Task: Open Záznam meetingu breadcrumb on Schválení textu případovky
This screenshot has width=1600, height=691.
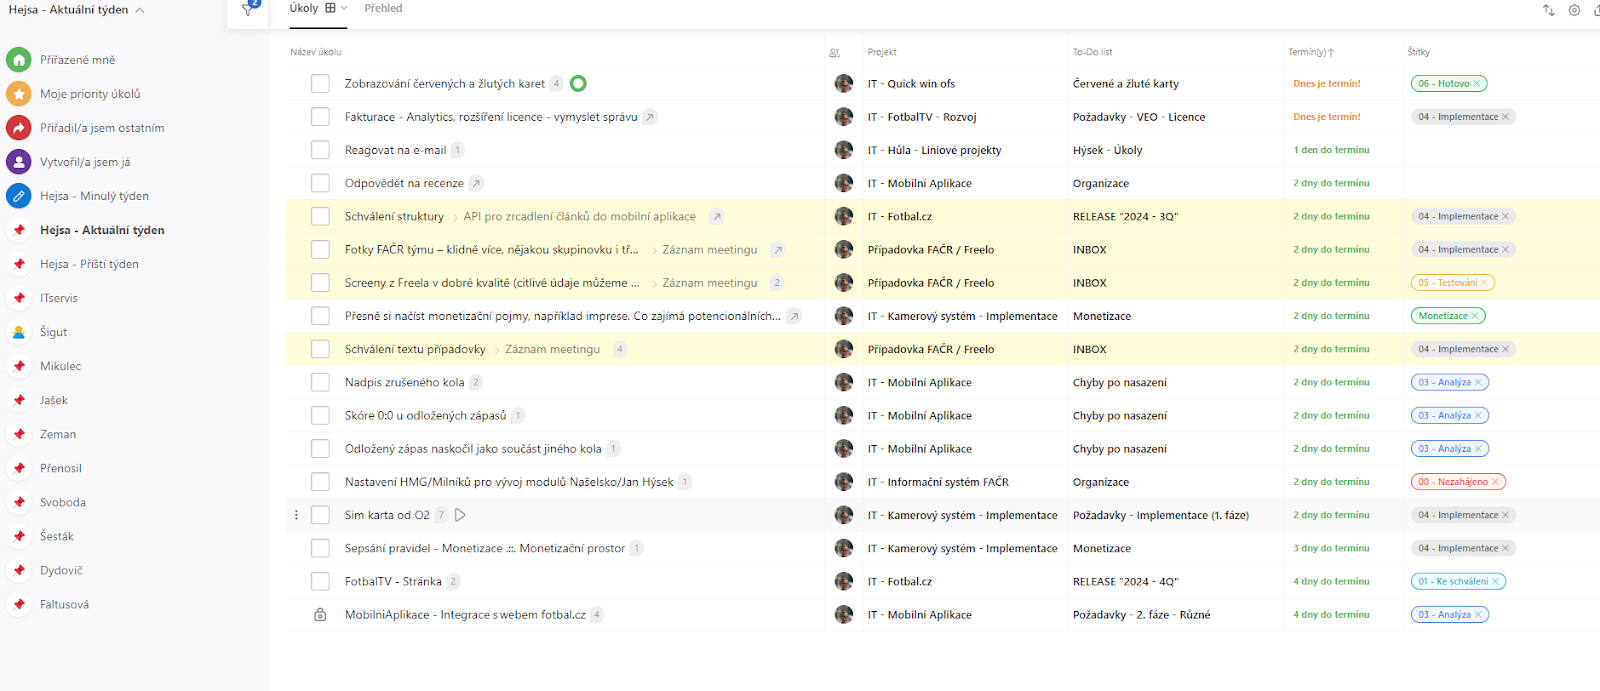Action: click(x=552, y=349)
